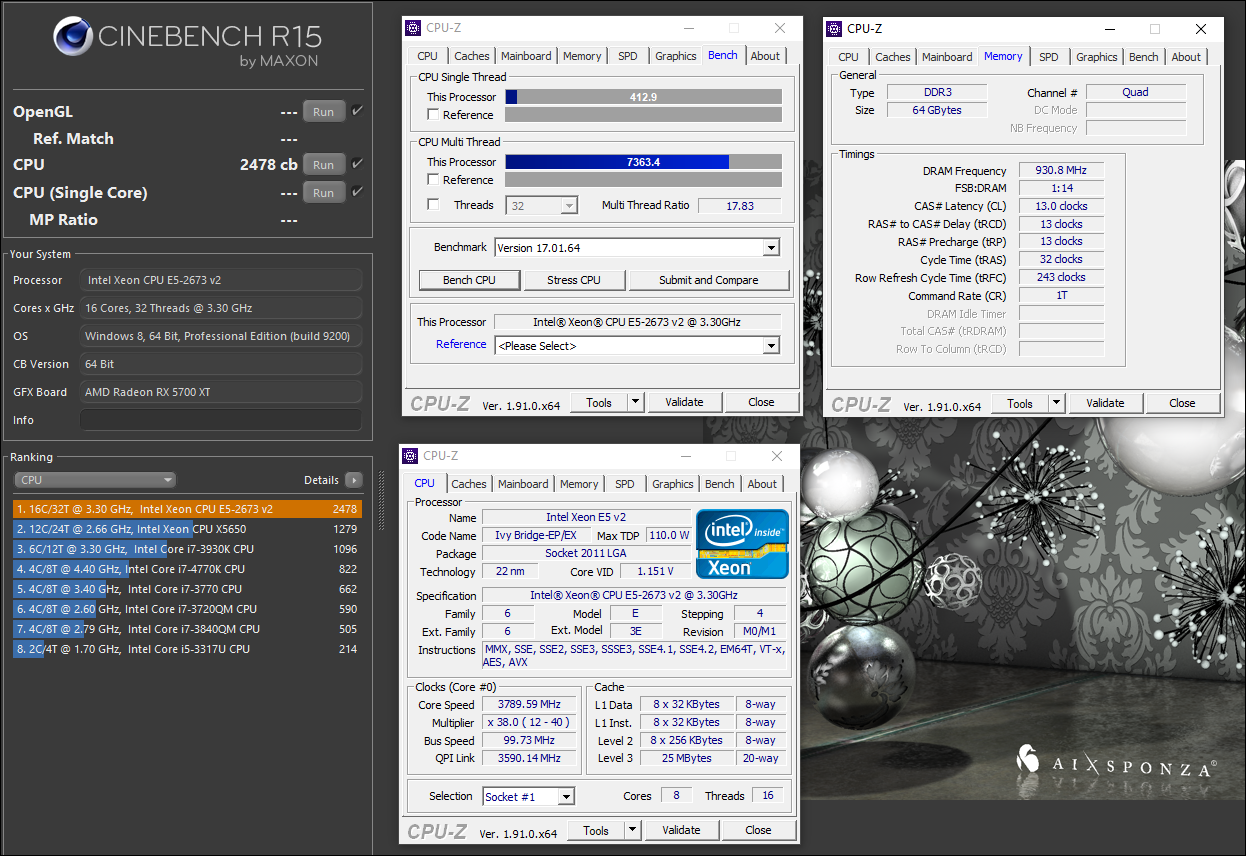The height and width of the screenshot is (856, 1246).
Task: Click the Tools button in Memory CPU-Z window
Action: [1020, 403]
